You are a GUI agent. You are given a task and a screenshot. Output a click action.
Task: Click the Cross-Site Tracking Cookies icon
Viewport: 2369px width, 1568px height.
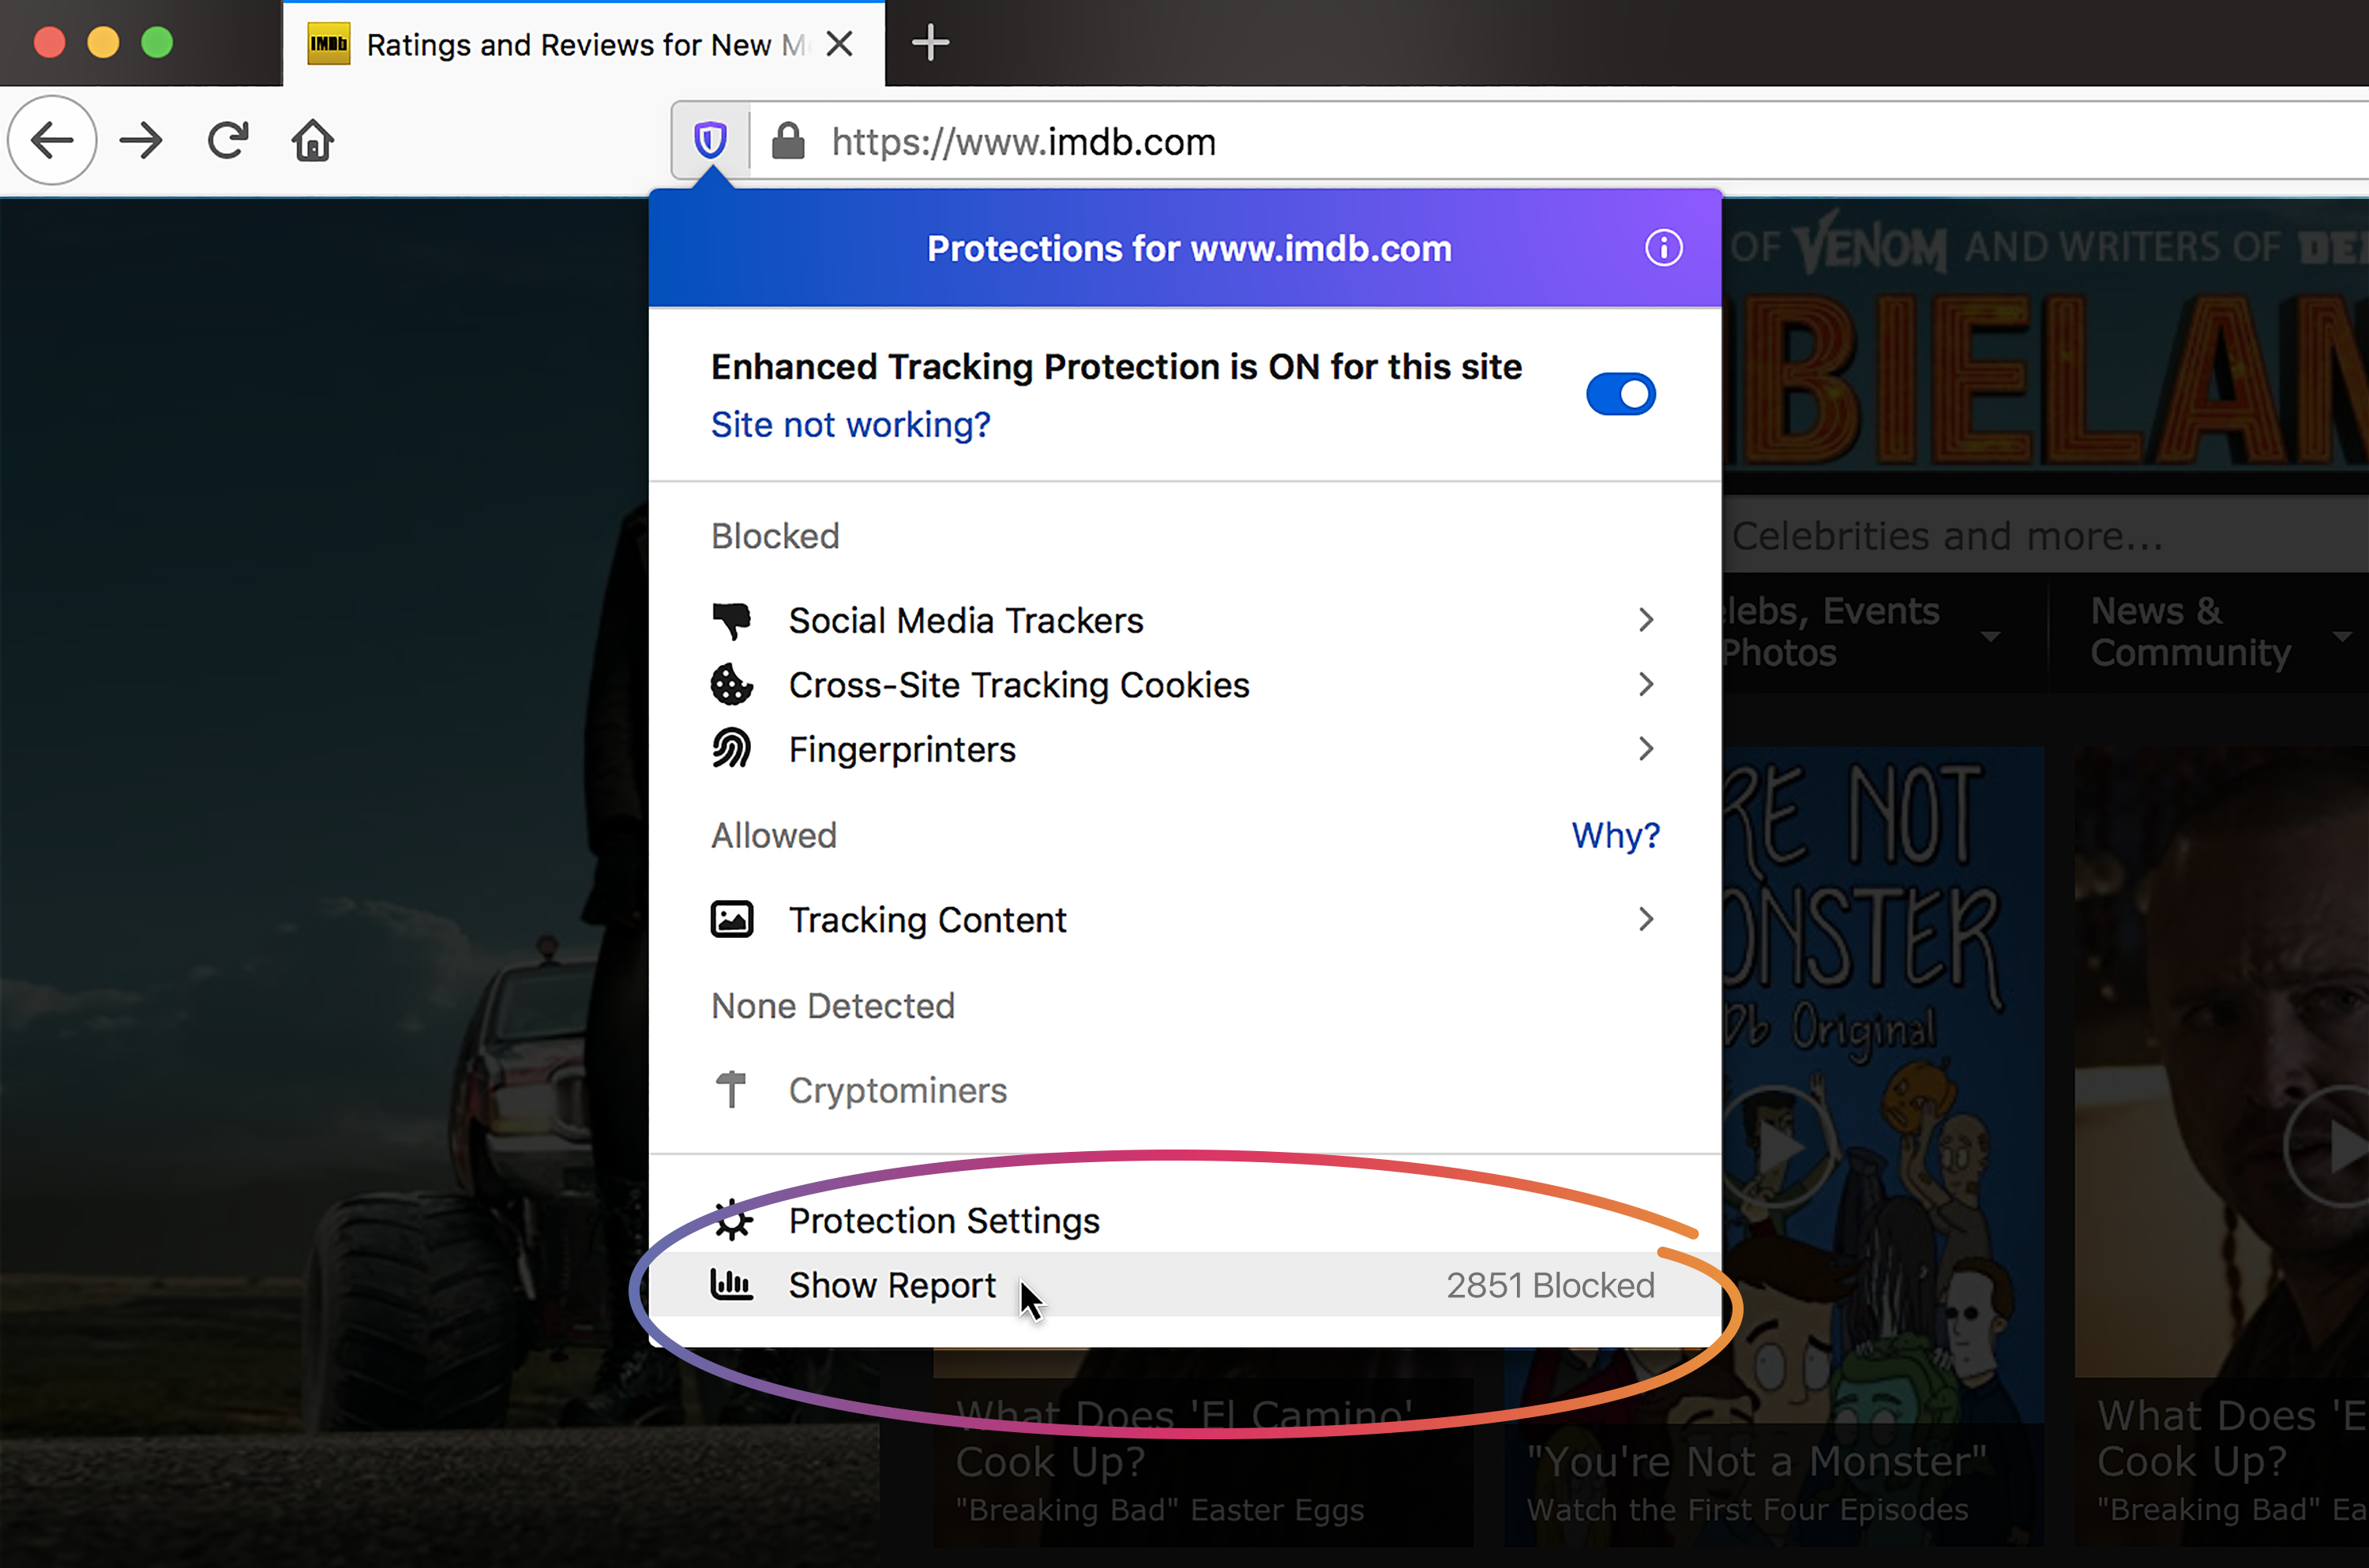point(735,685)
